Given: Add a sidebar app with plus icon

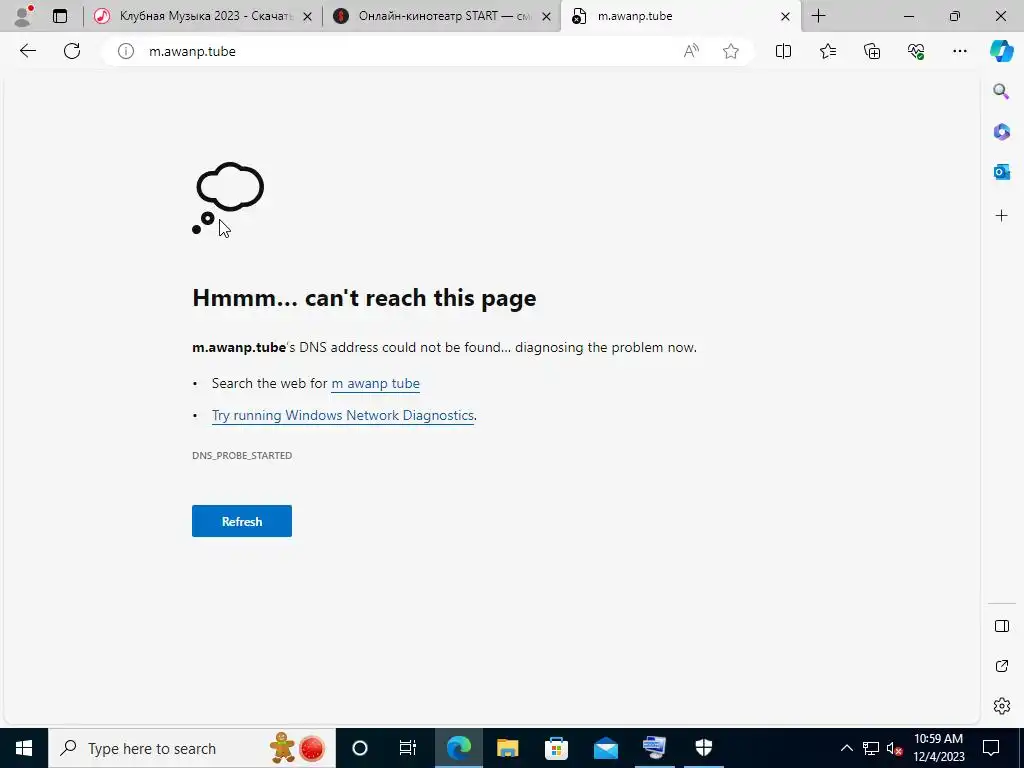Looking at the screenshot, I should pyautogui.click(x=1001, y=216).
